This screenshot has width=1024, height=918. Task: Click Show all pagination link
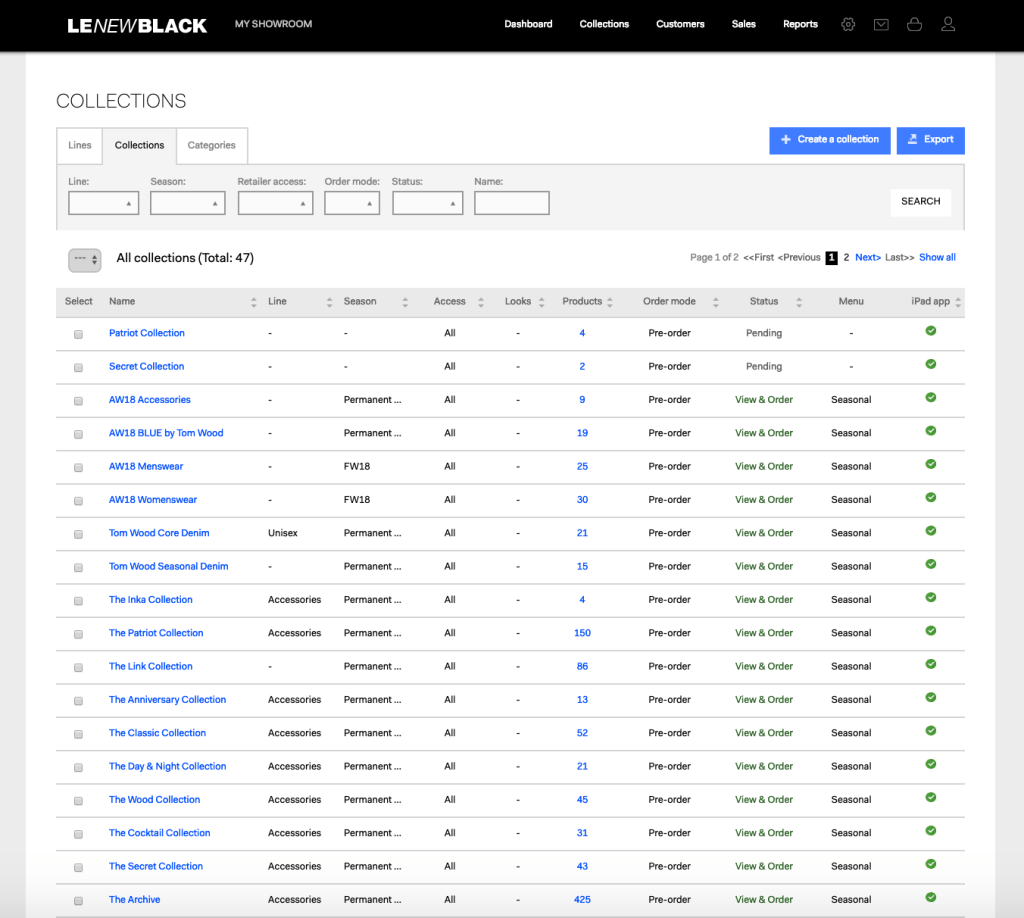936,257
